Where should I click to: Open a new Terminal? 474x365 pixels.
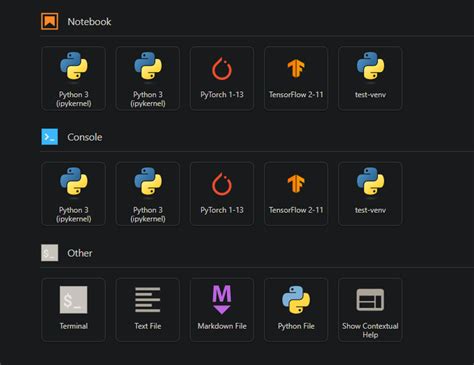[x=74, y=310]
